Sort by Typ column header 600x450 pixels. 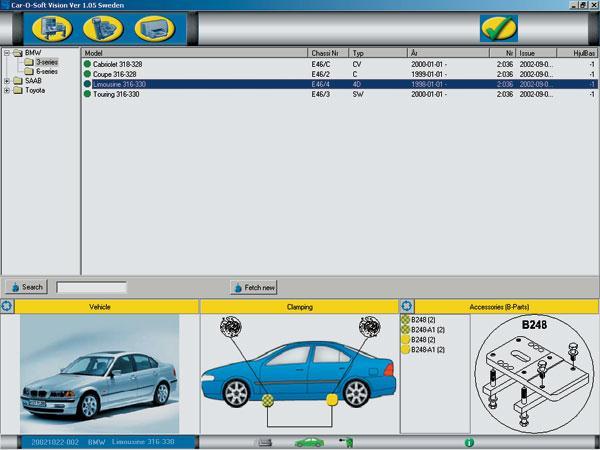378,53
